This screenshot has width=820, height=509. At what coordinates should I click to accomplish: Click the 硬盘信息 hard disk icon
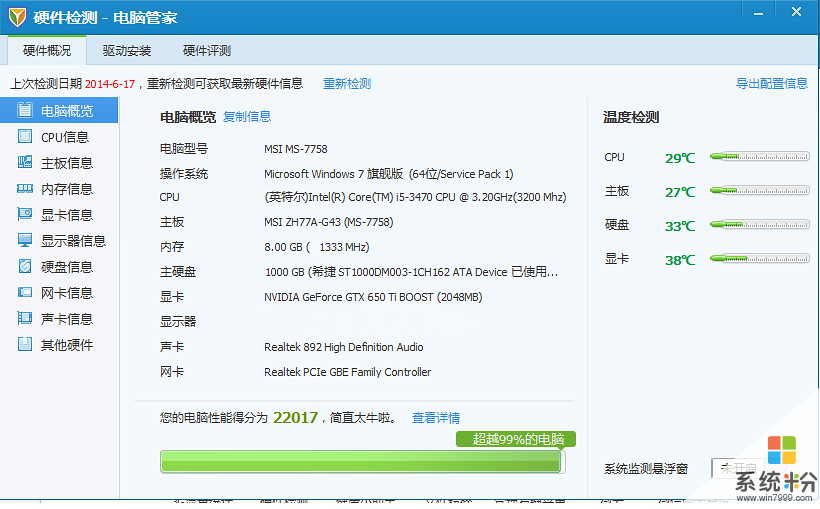pyautogui.click(x=24, y=266)
